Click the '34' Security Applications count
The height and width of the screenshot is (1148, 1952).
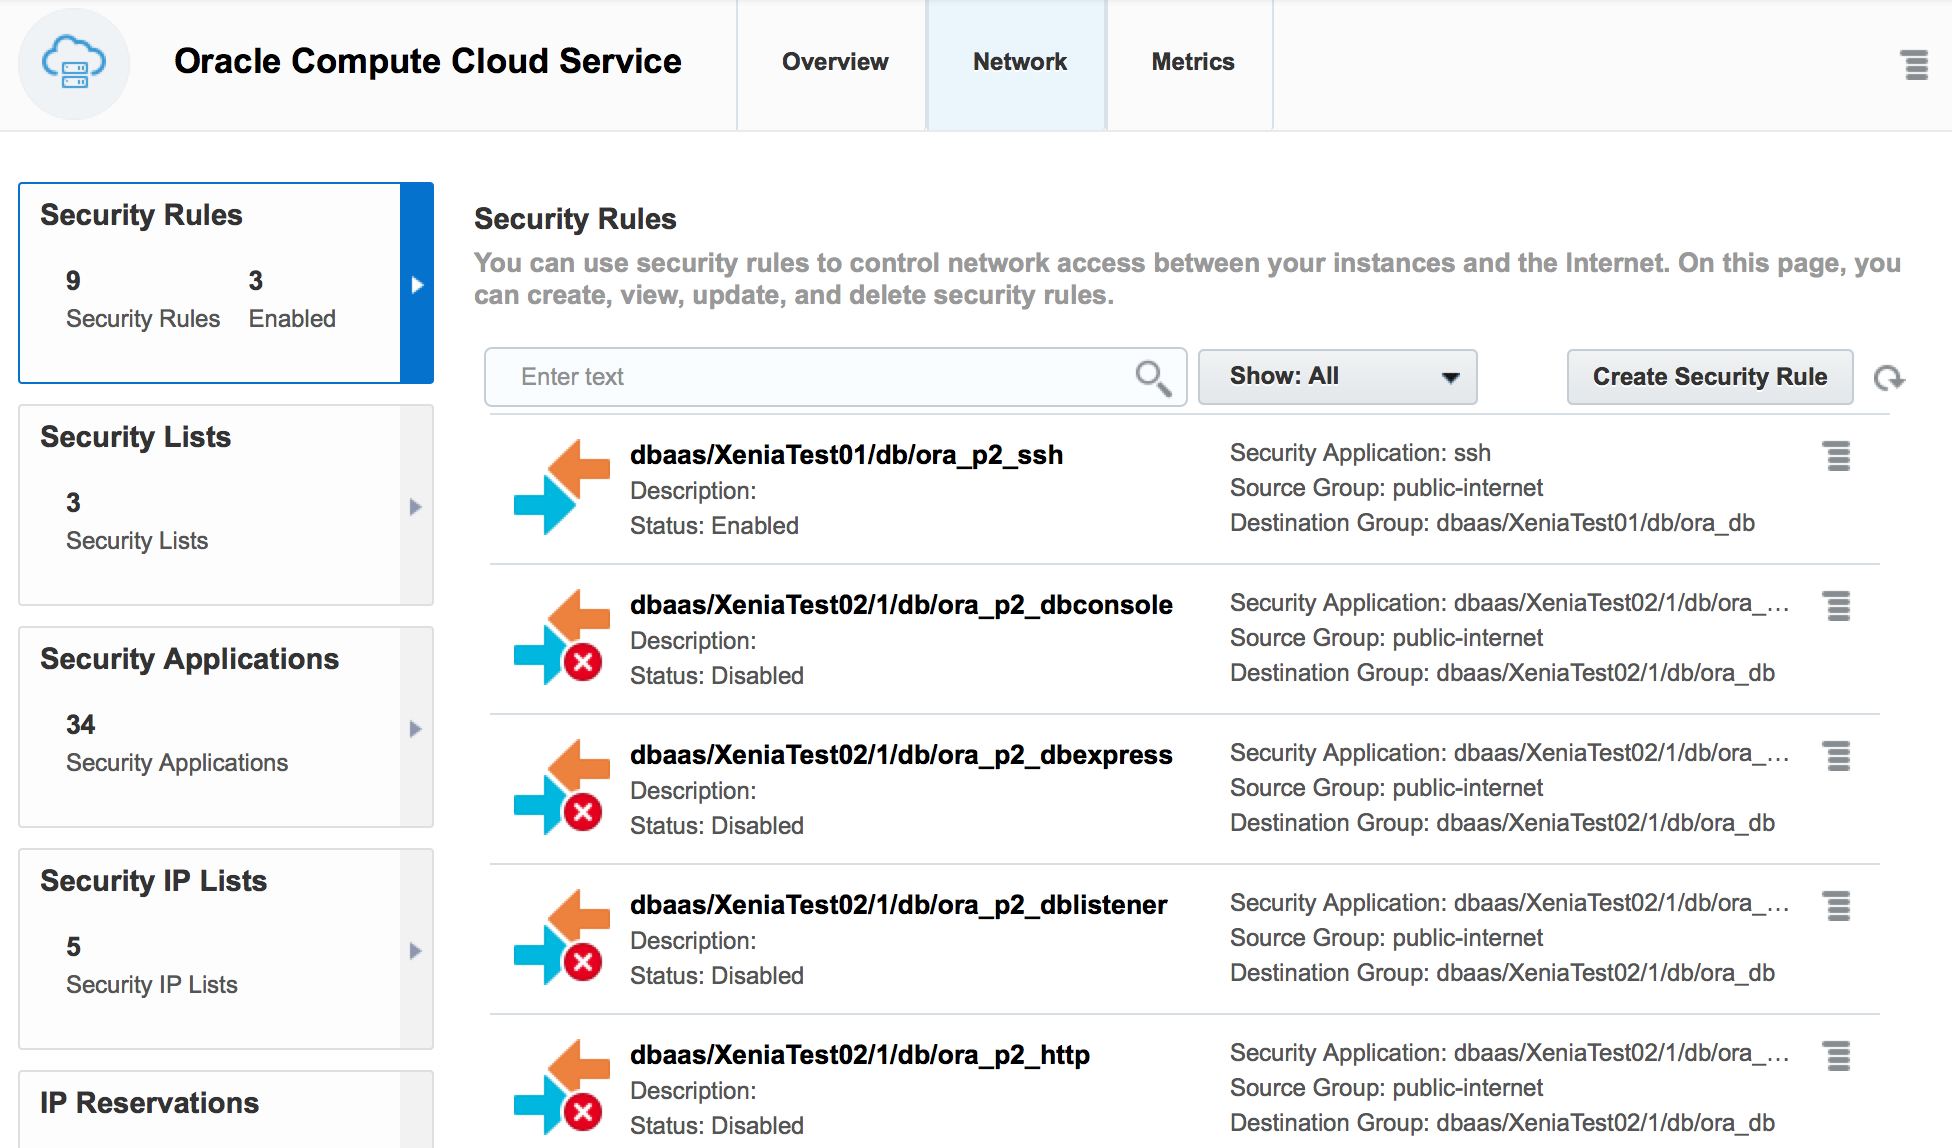click(x=80, y=725)
